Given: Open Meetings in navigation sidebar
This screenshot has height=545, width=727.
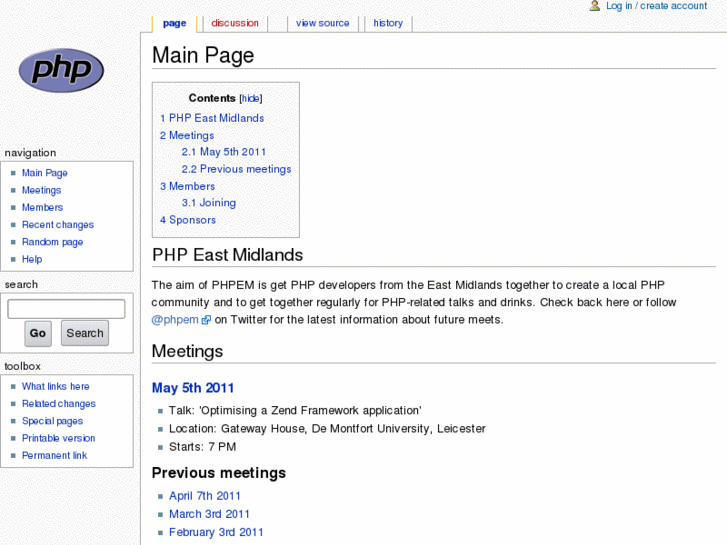Looking at the screenshot, I should pyautogui.click(x=41, y=190).
